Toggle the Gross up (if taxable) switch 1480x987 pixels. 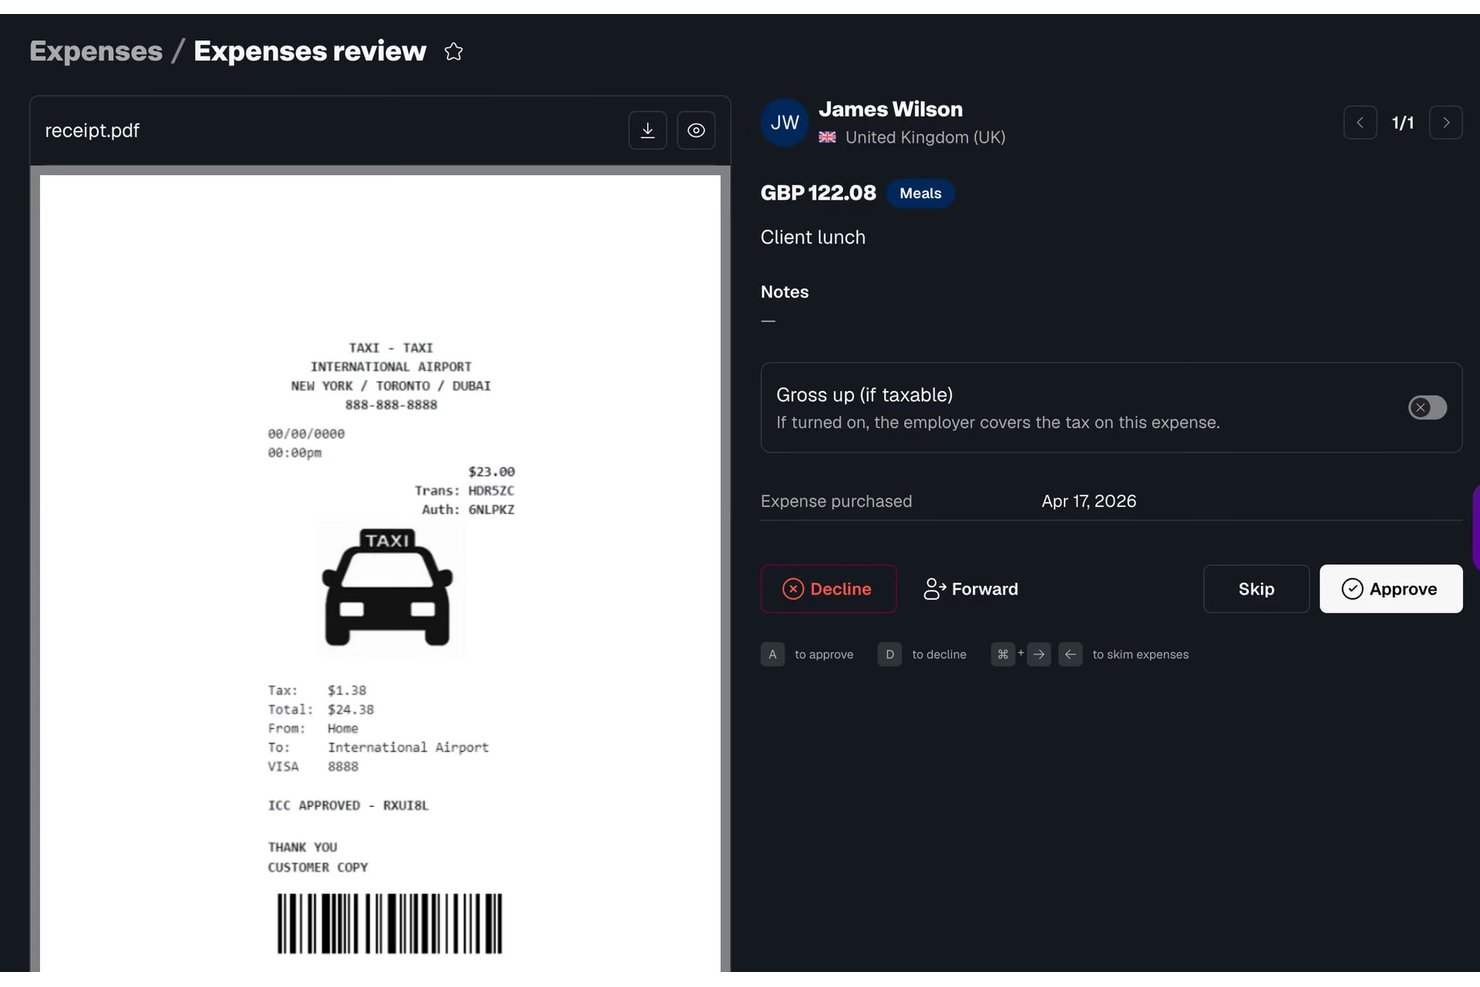pos(1427,407)
